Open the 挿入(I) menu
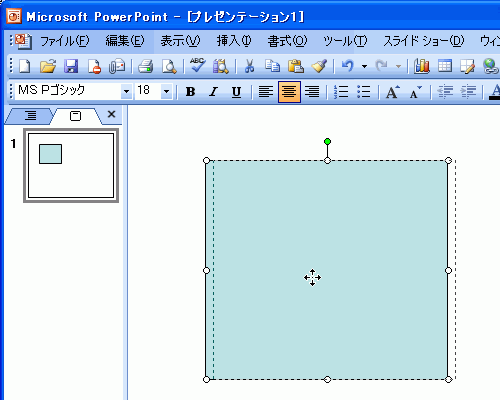The width and height of the screenshot is (500, 400). coord(234,41)
